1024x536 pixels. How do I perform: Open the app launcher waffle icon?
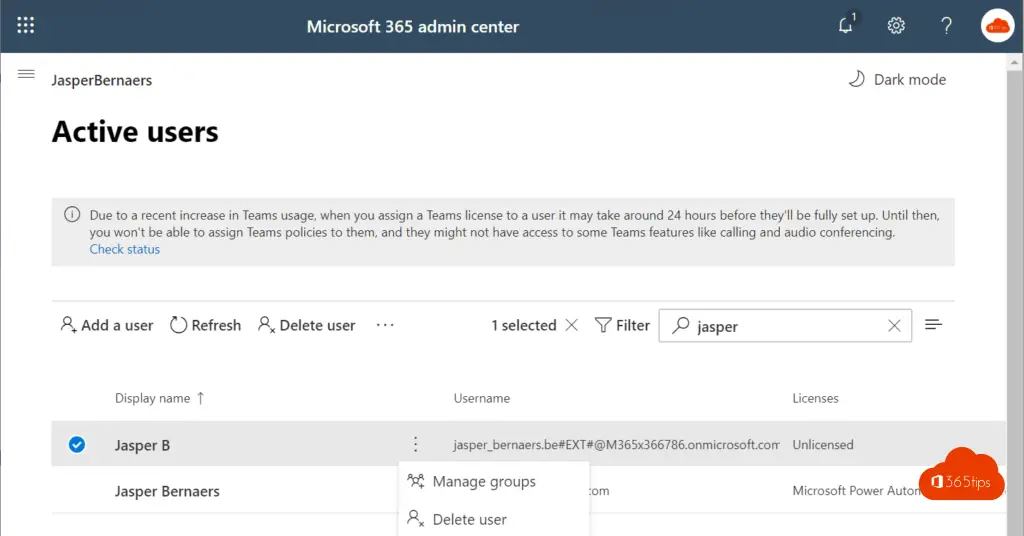point(26,26)
